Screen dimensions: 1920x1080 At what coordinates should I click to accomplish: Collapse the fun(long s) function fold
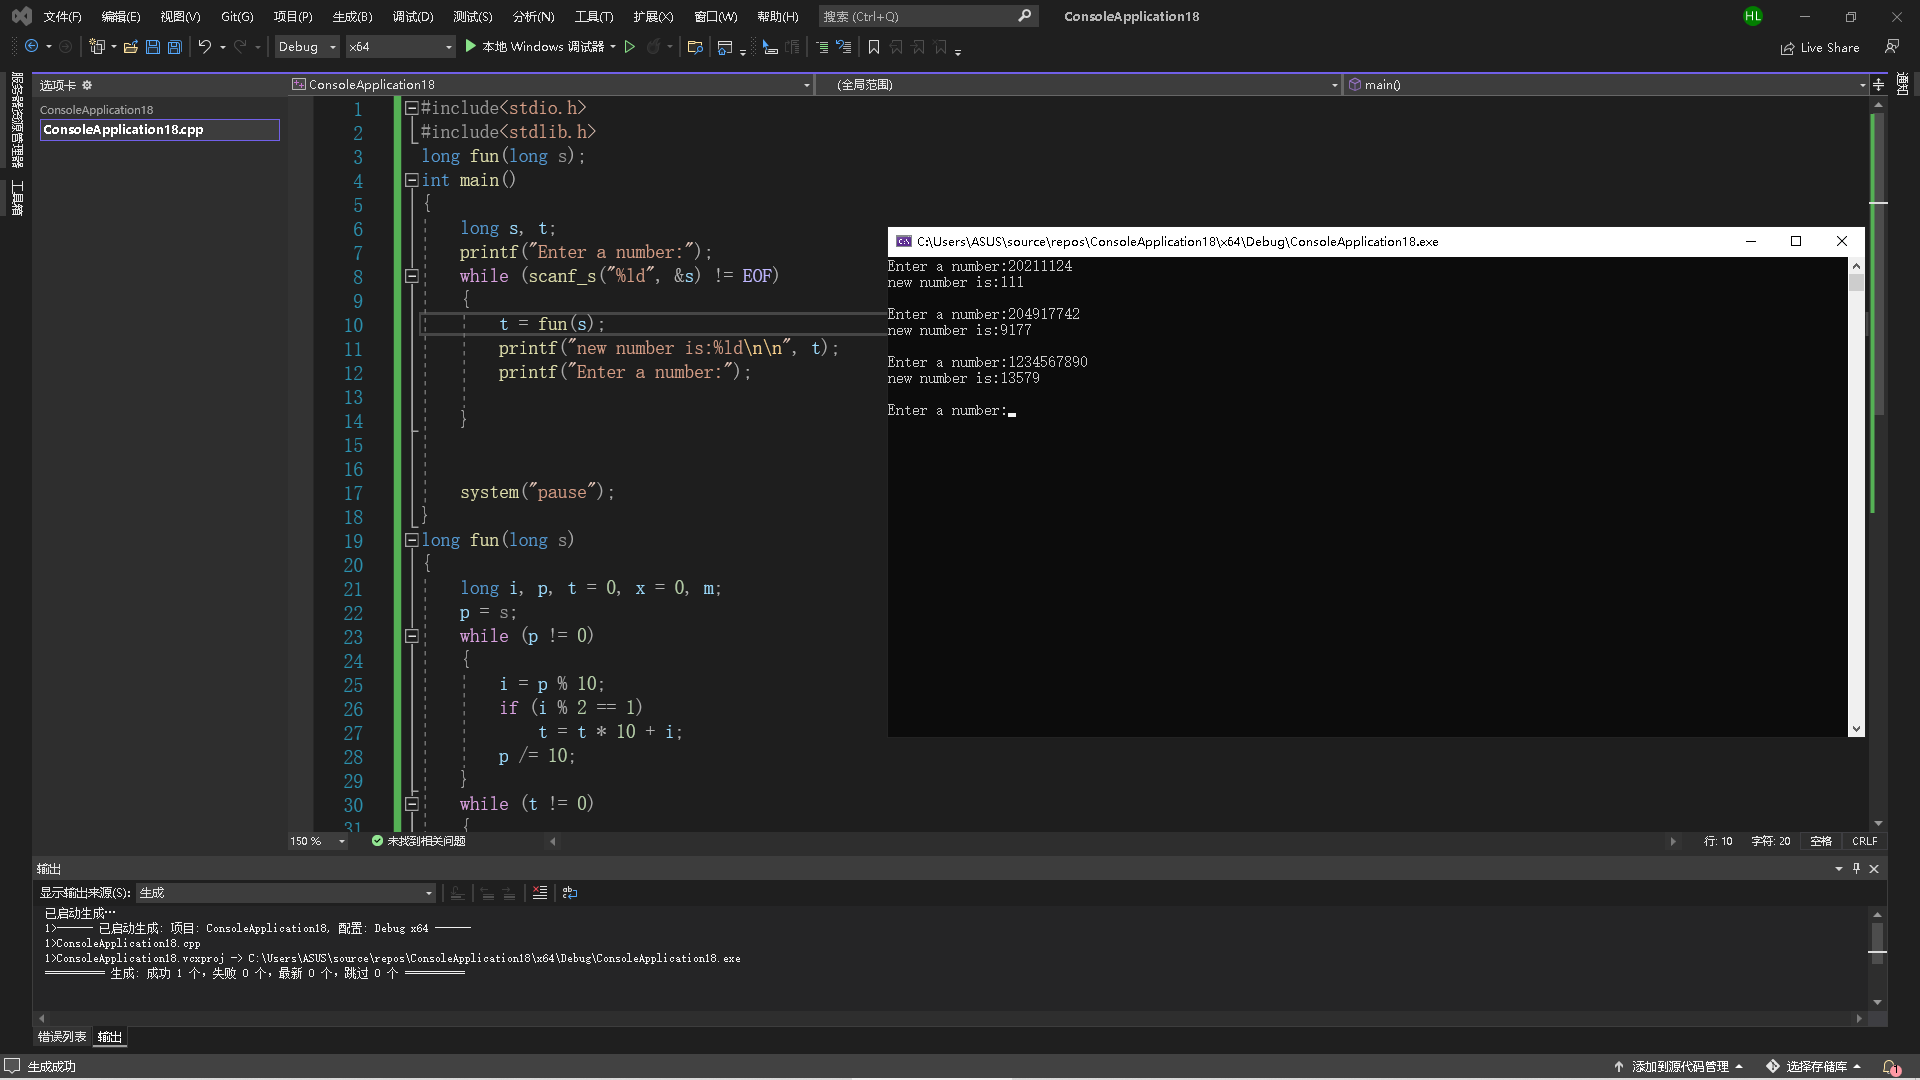pos(411,540)
